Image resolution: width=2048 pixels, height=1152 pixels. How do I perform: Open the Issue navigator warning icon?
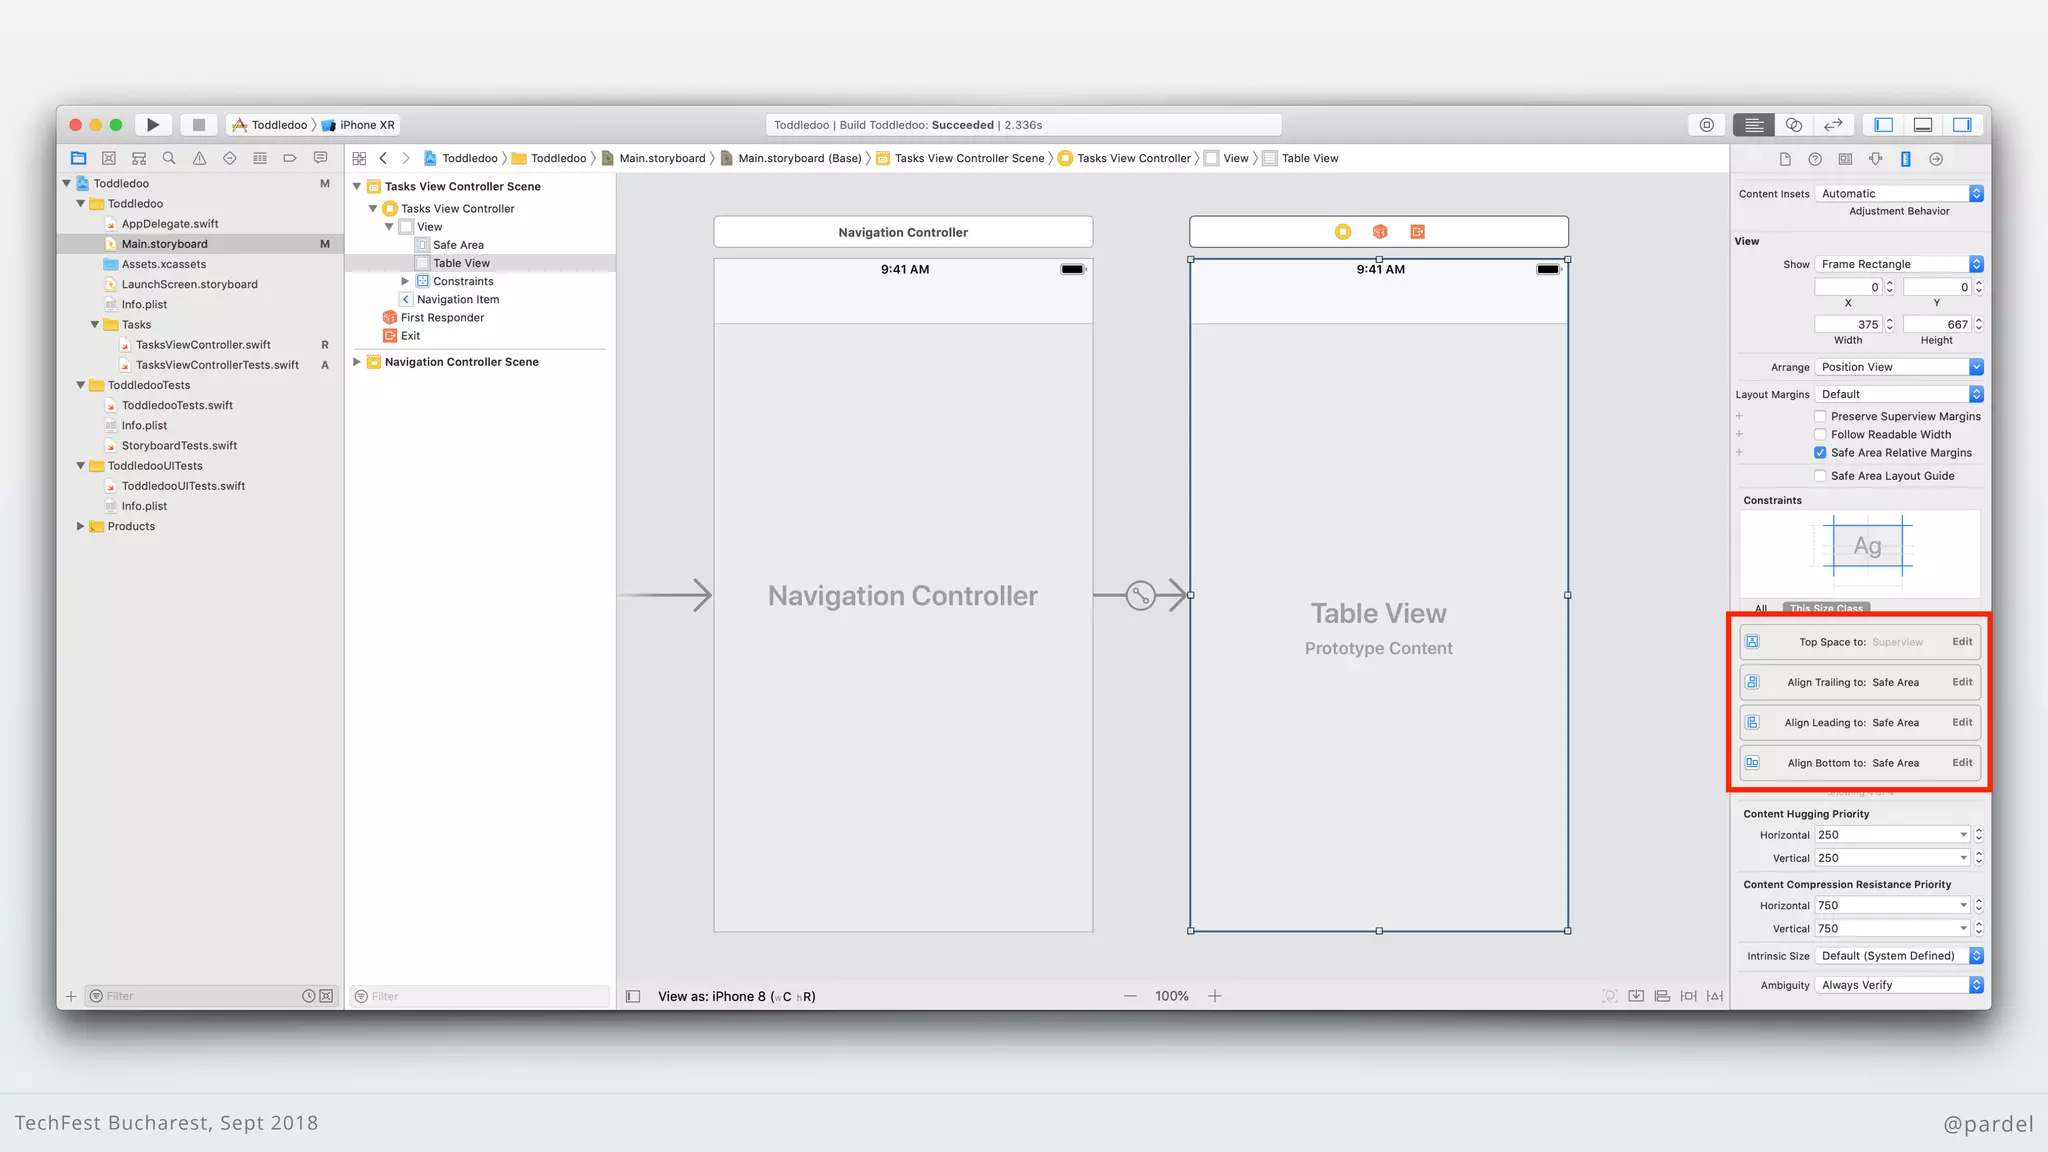click(x=199, y=158)
